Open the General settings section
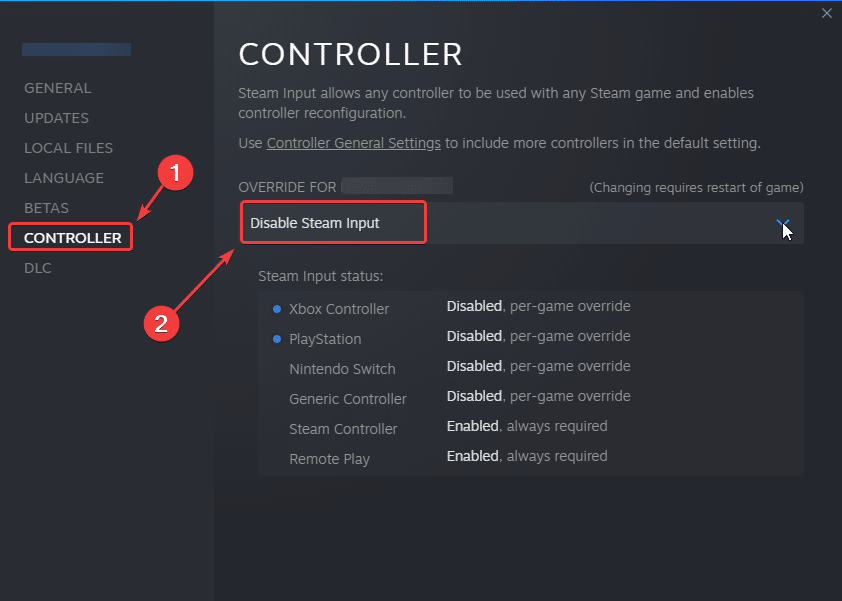This screenshot has width=842, height=601. (57, 88)
